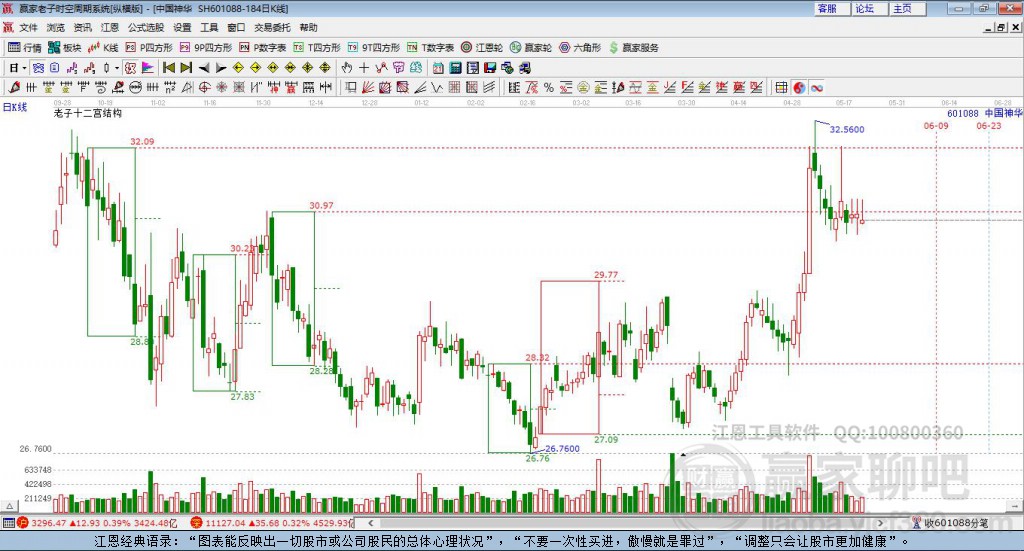Open the 9T四方形 tool
The width and height of the screenshot is (1024, 551).
pyautogui.click(x=373, y=48)
